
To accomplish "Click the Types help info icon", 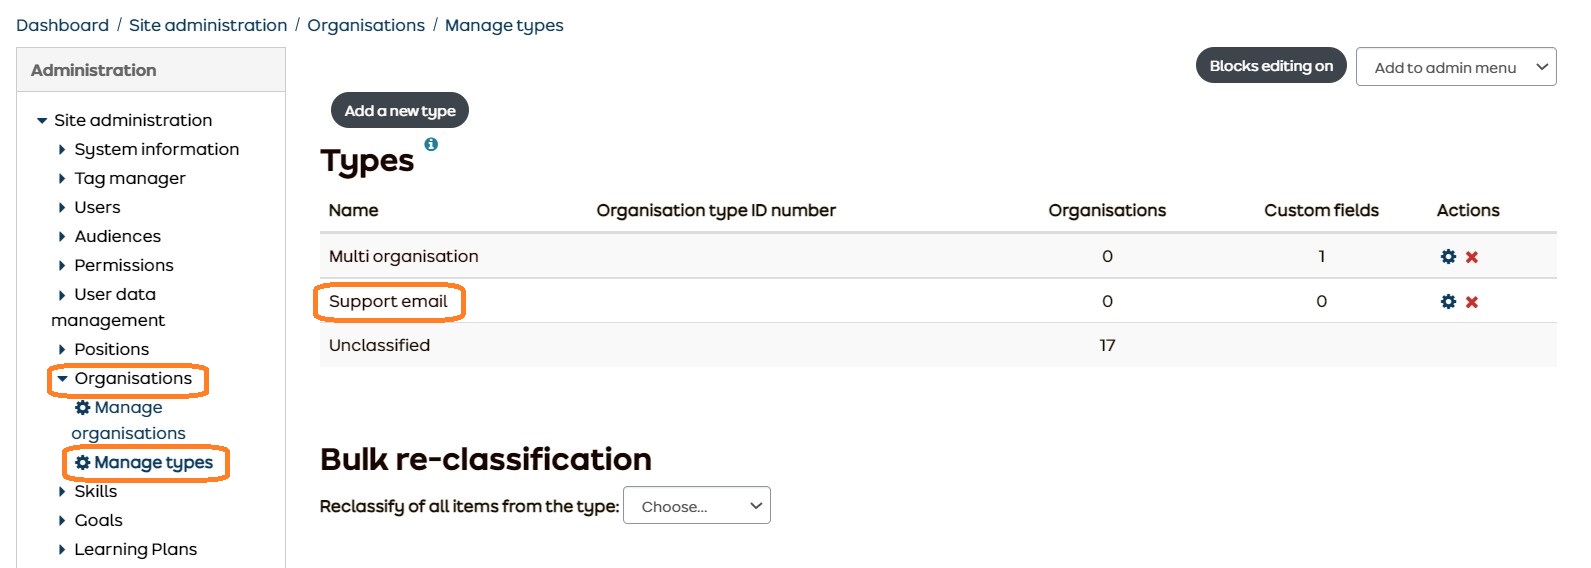I will [431, 144].
